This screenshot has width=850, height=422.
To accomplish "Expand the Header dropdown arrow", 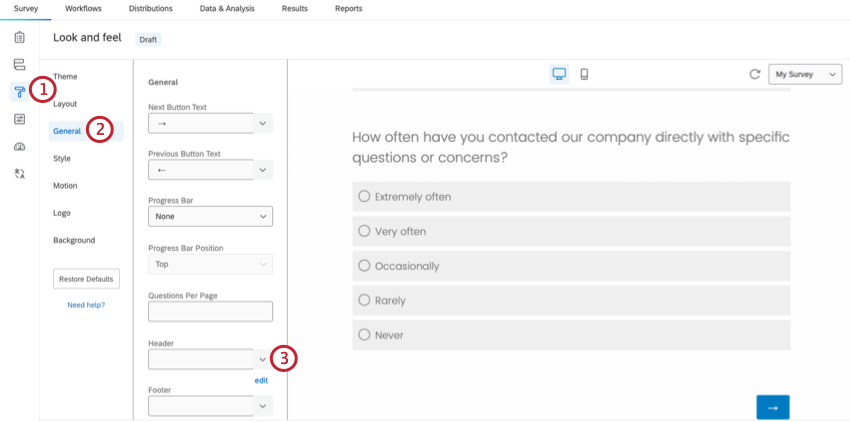I will (x=263, y=358).
